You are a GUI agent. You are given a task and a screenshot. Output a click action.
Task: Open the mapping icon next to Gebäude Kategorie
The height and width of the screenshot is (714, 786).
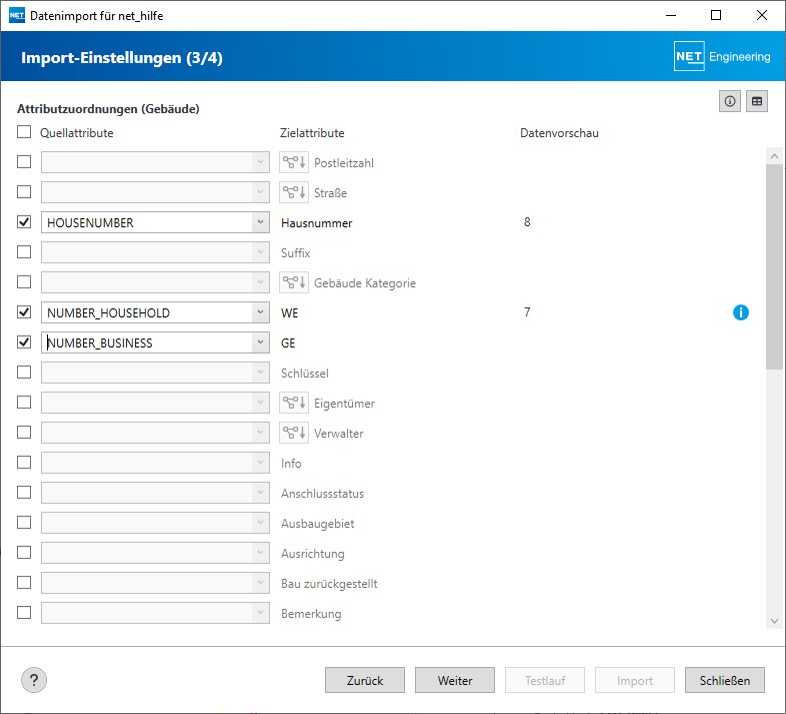point(294,283)
